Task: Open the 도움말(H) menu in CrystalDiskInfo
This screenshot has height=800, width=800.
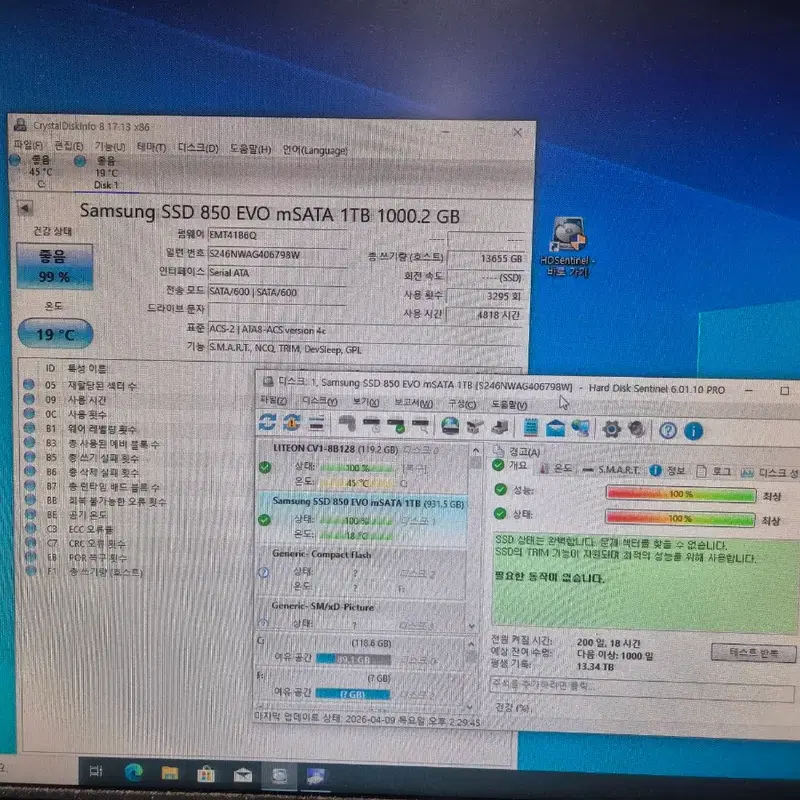Action: 250,149
